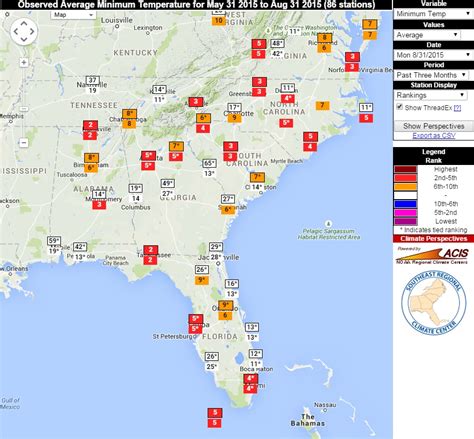
Task: Click the red 4* marker at Durham
Action: click(x=287, y=98)
